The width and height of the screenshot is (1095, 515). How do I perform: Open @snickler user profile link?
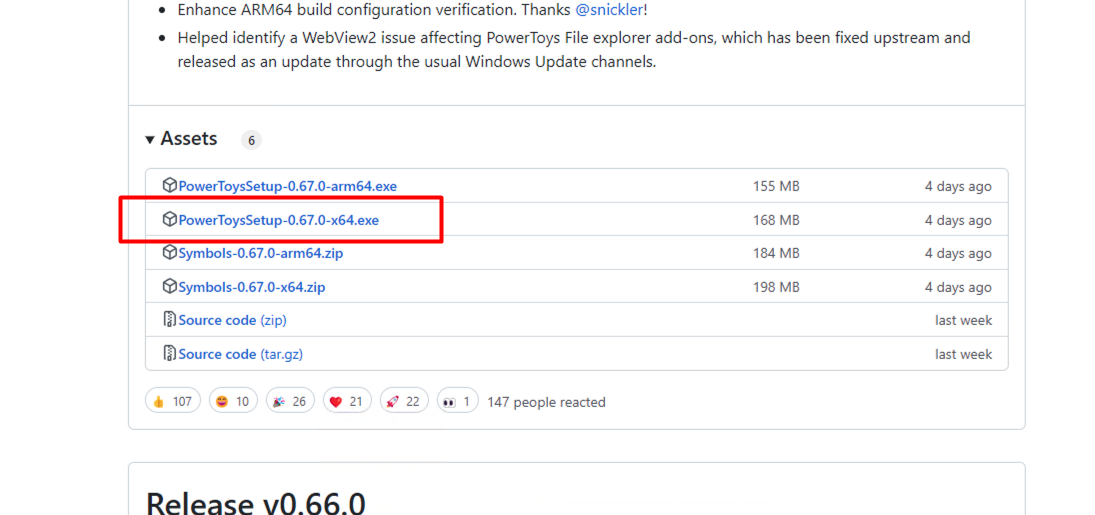click(609, 10)
